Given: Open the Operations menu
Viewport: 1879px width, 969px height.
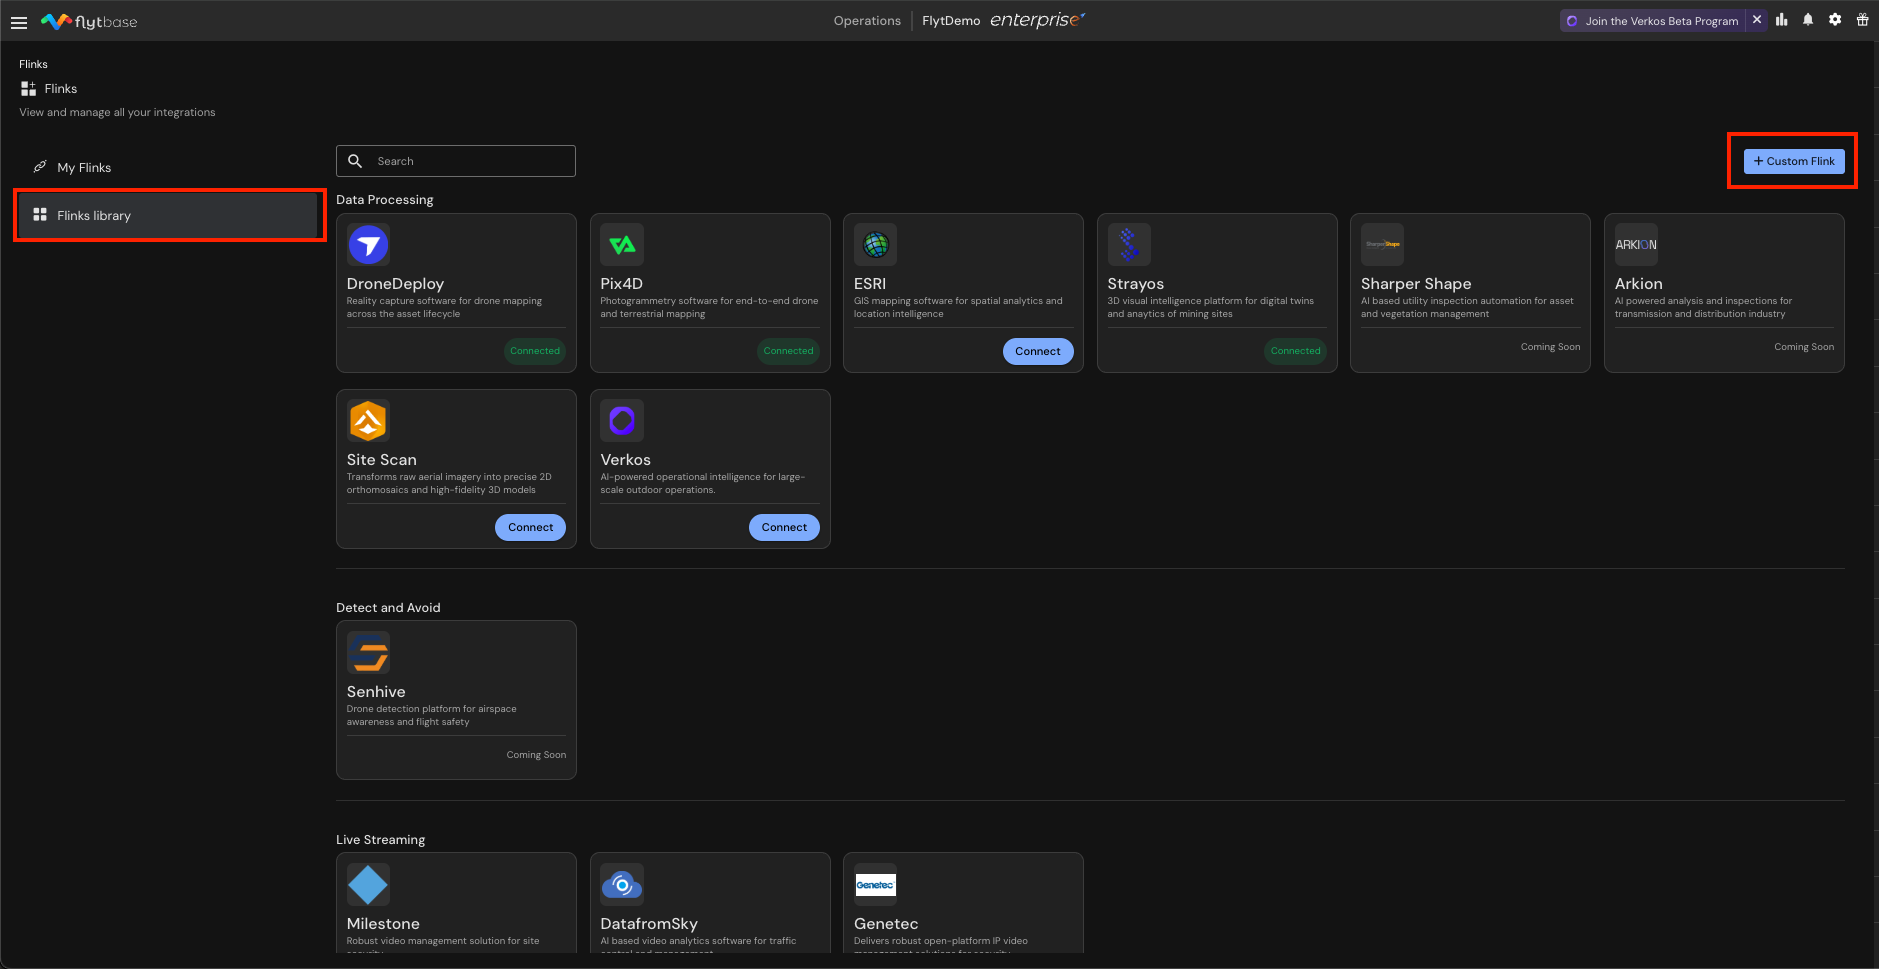Looking at the screenshot, I should (x=867, y=21).
